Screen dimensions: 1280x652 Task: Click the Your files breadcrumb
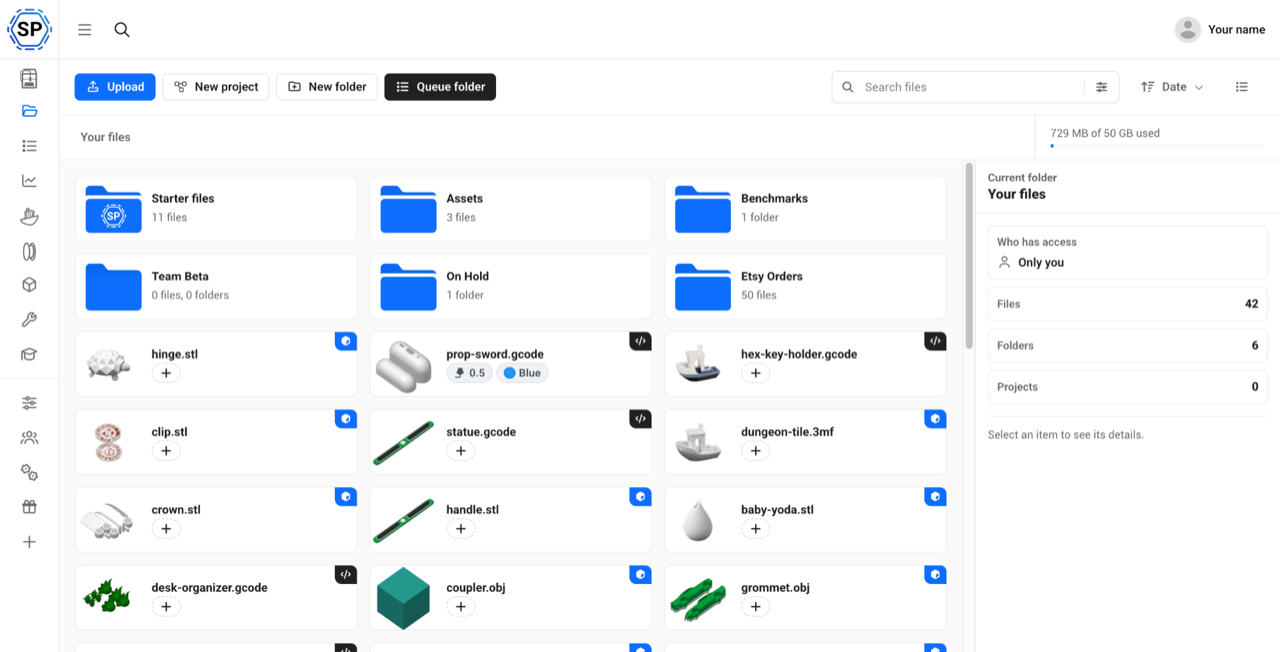point(105,137)
